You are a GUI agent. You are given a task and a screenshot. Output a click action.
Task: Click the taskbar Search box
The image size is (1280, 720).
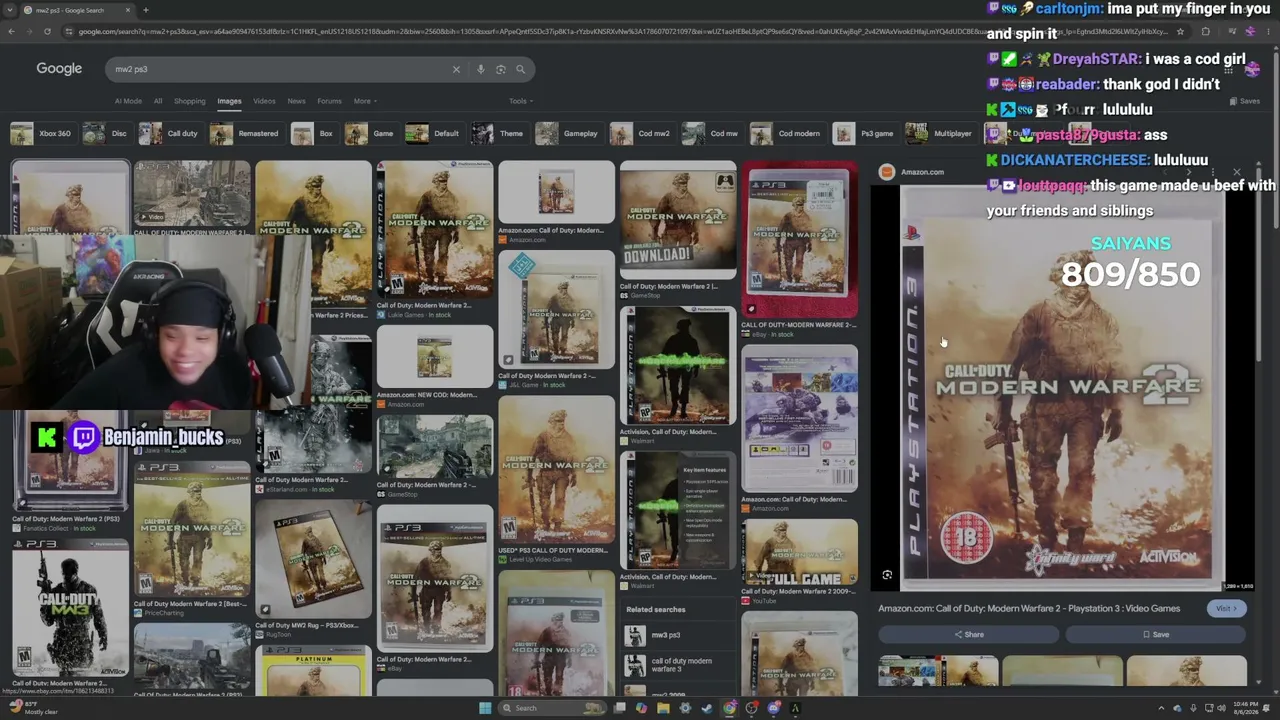click(553, 708)
